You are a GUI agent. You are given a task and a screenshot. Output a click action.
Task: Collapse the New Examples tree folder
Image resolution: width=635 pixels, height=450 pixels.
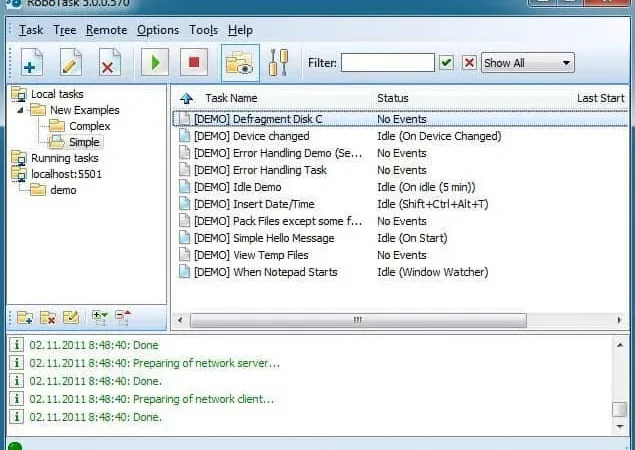coord(20,110)
